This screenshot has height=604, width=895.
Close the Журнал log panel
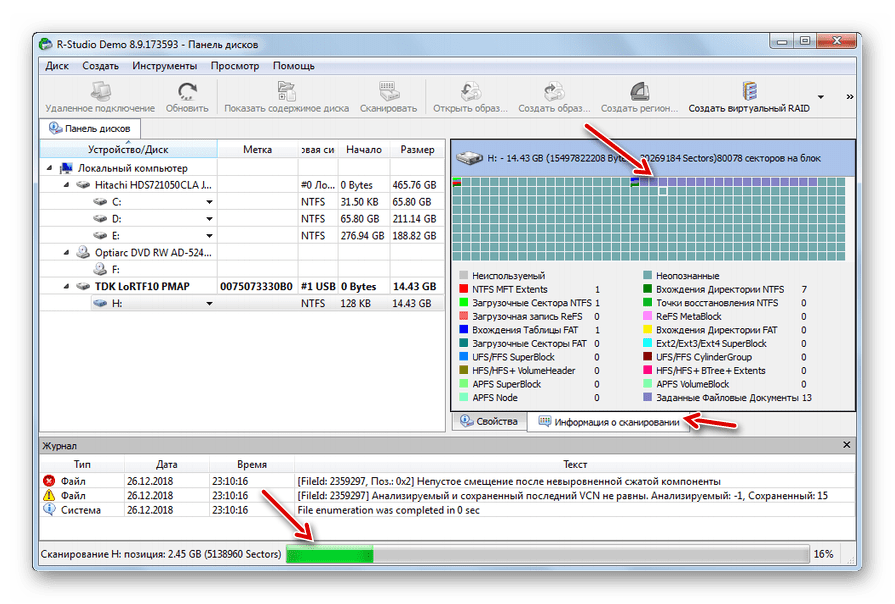846,445
